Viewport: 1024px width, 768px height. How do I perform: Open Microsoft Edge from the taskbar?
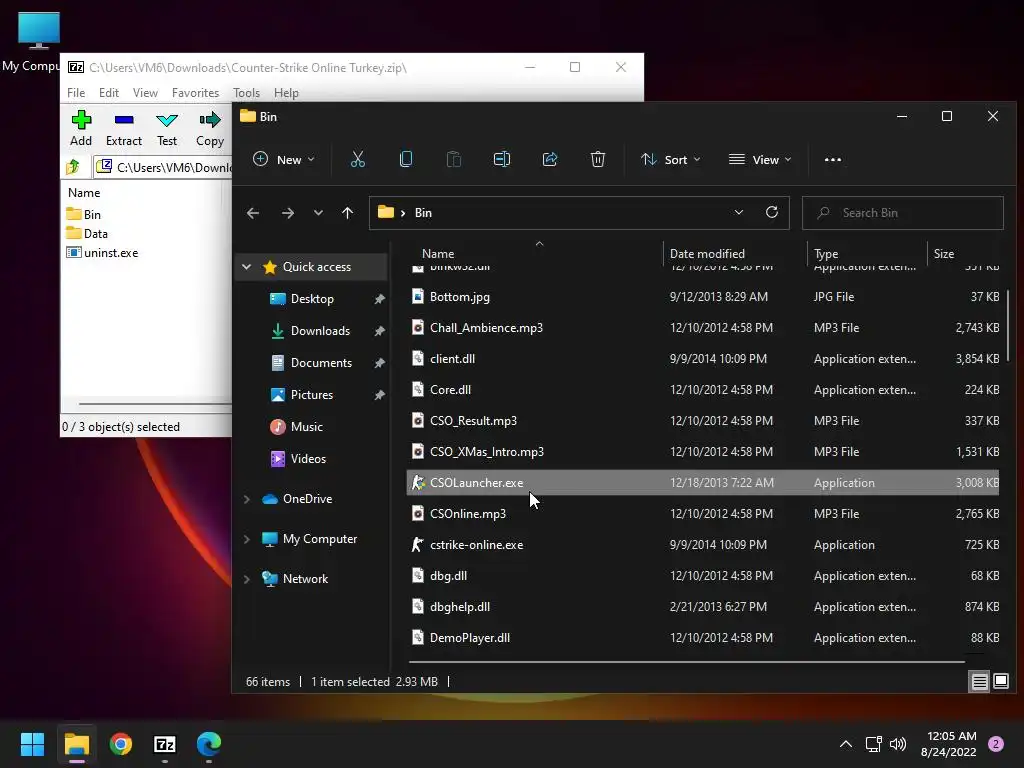click(209, 744)
